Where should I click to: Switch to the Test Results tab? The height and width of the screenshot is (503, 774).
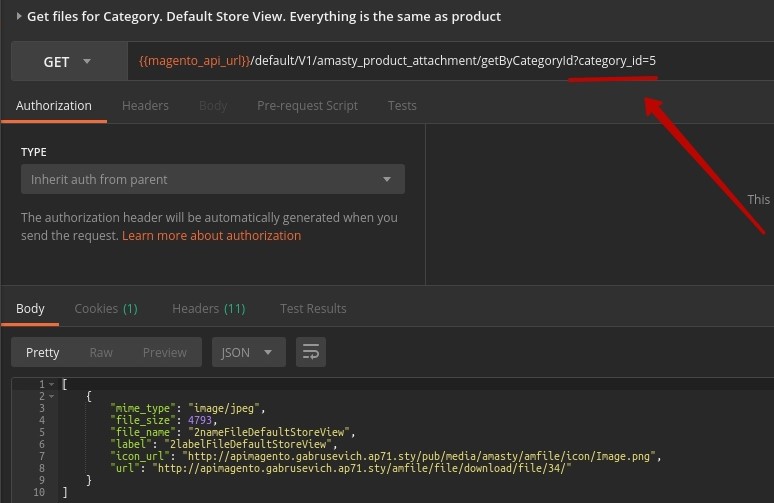click(313, 309)
